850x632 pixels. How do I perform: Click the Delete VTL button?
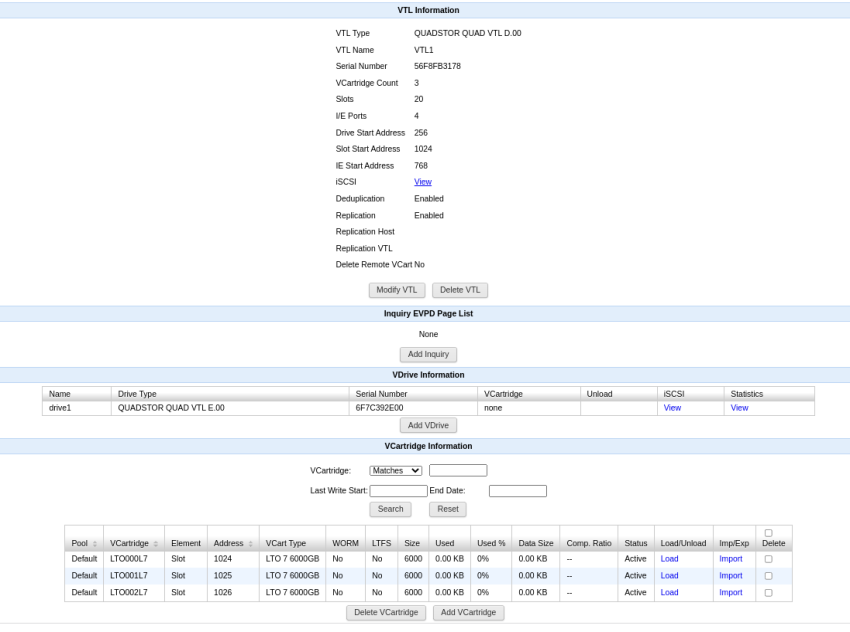click(x=460, y=290)
